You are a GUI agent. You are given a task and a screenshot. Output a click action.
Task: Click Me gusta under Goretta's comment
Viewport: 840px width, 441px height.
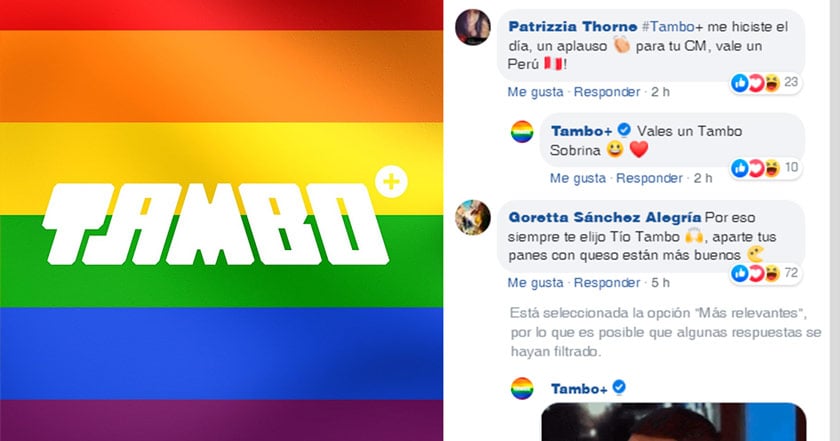pyautogui.click(x=535, y=283)
